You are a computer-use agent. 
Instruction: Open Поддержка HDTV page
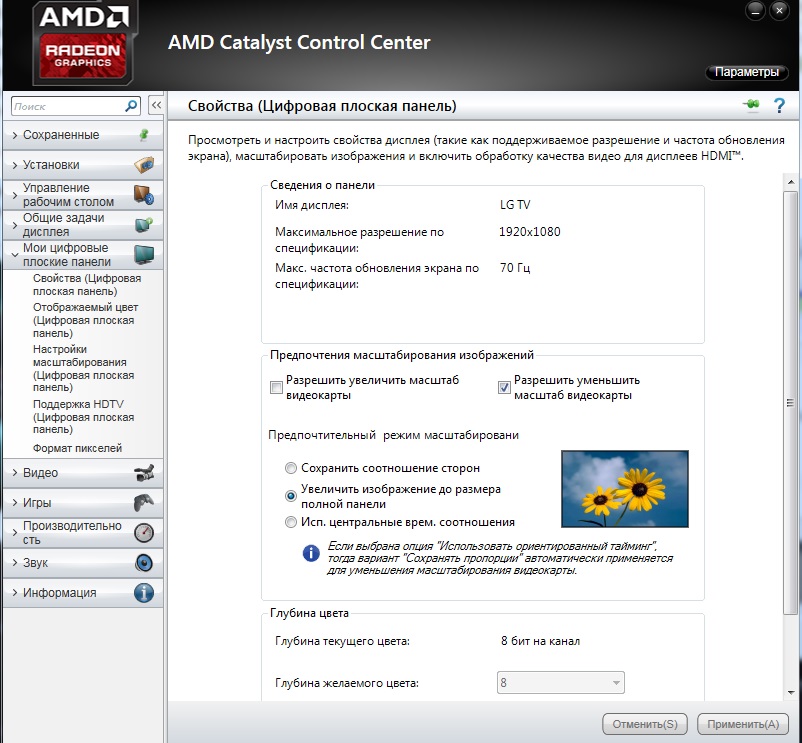pos(83,417)
